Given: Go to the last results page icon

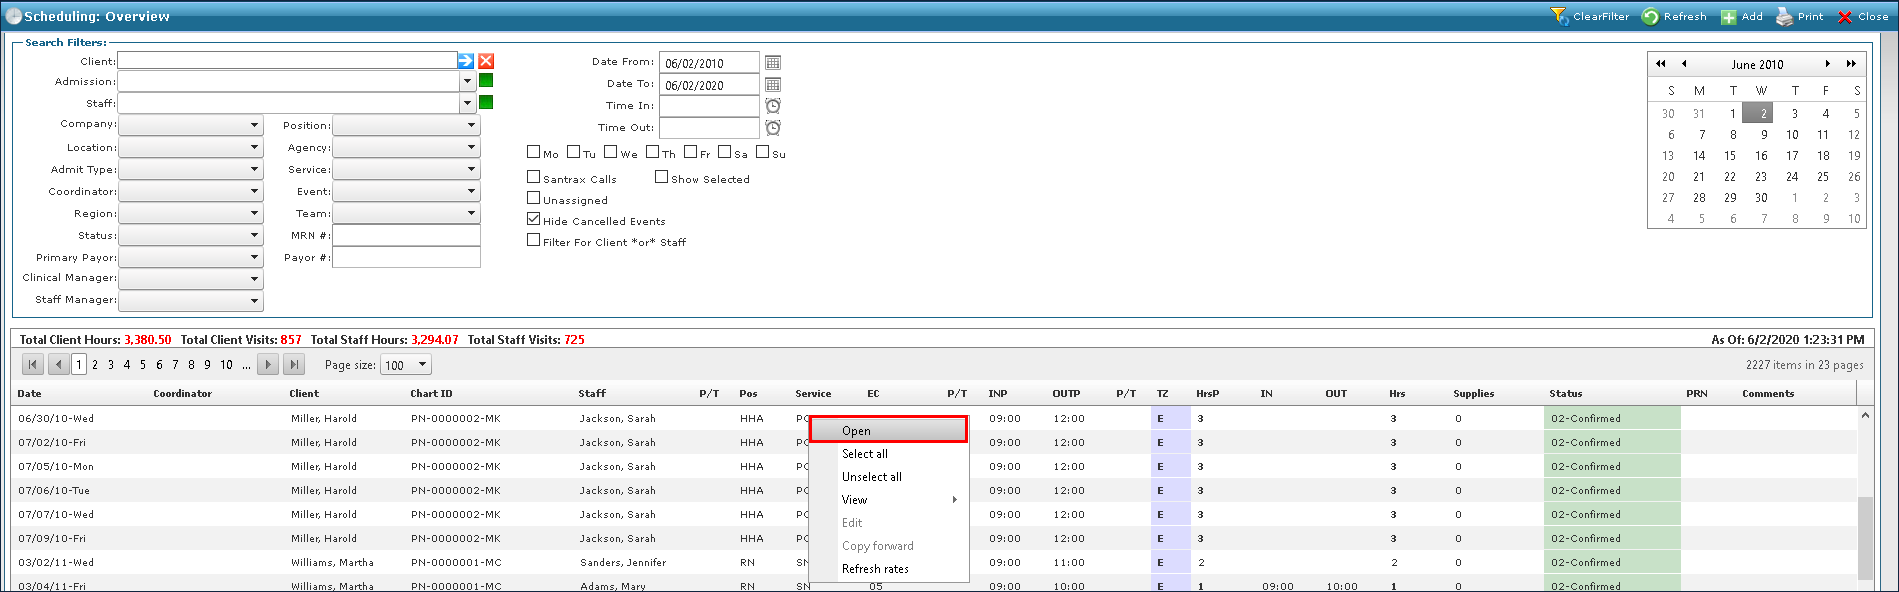Looking at the screenshot, I should click(293, 365).
